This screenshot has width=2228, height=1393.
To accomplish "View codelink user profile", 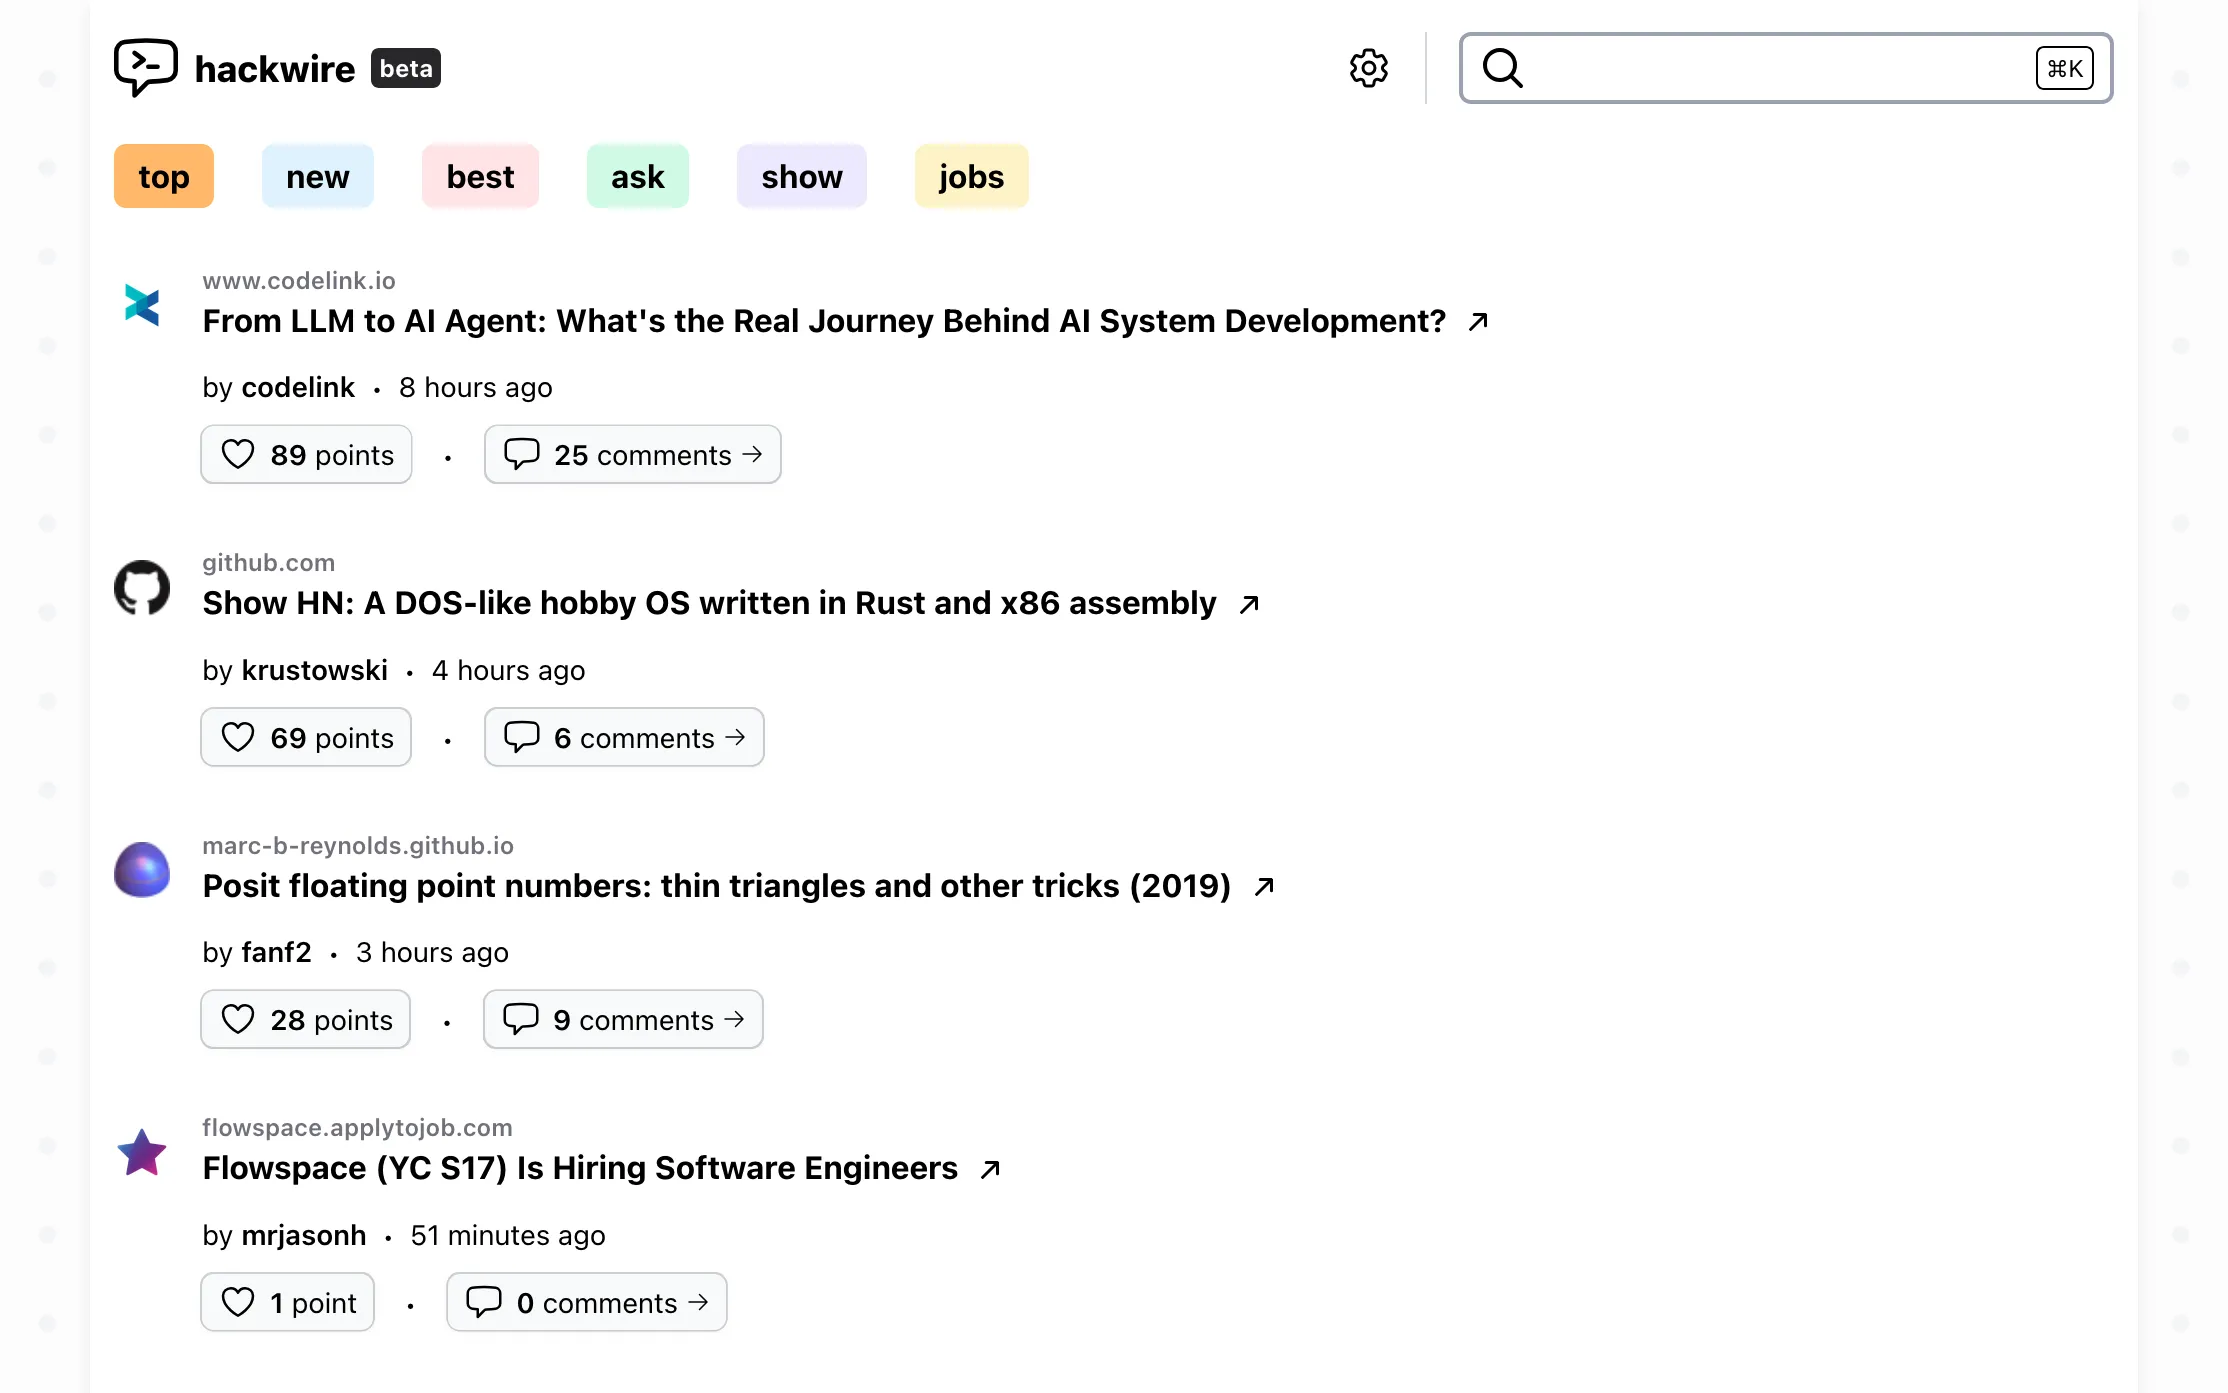I will (x=298, y=387).
